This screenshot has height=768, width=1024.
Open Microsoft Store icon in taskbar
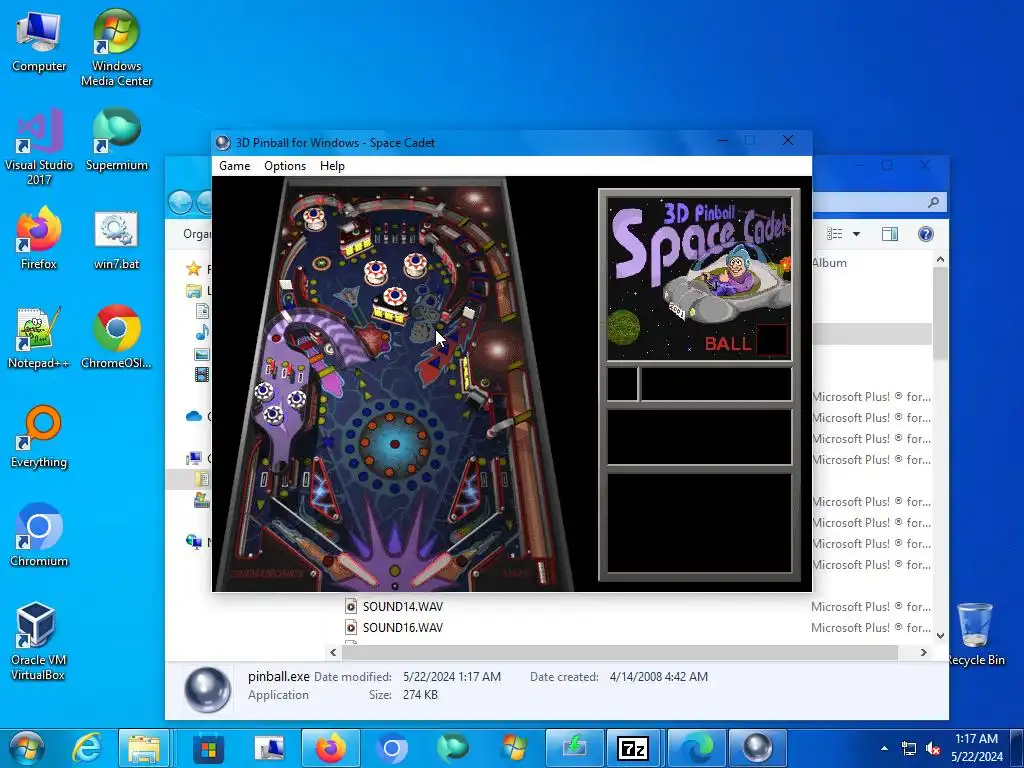(208, 748)
